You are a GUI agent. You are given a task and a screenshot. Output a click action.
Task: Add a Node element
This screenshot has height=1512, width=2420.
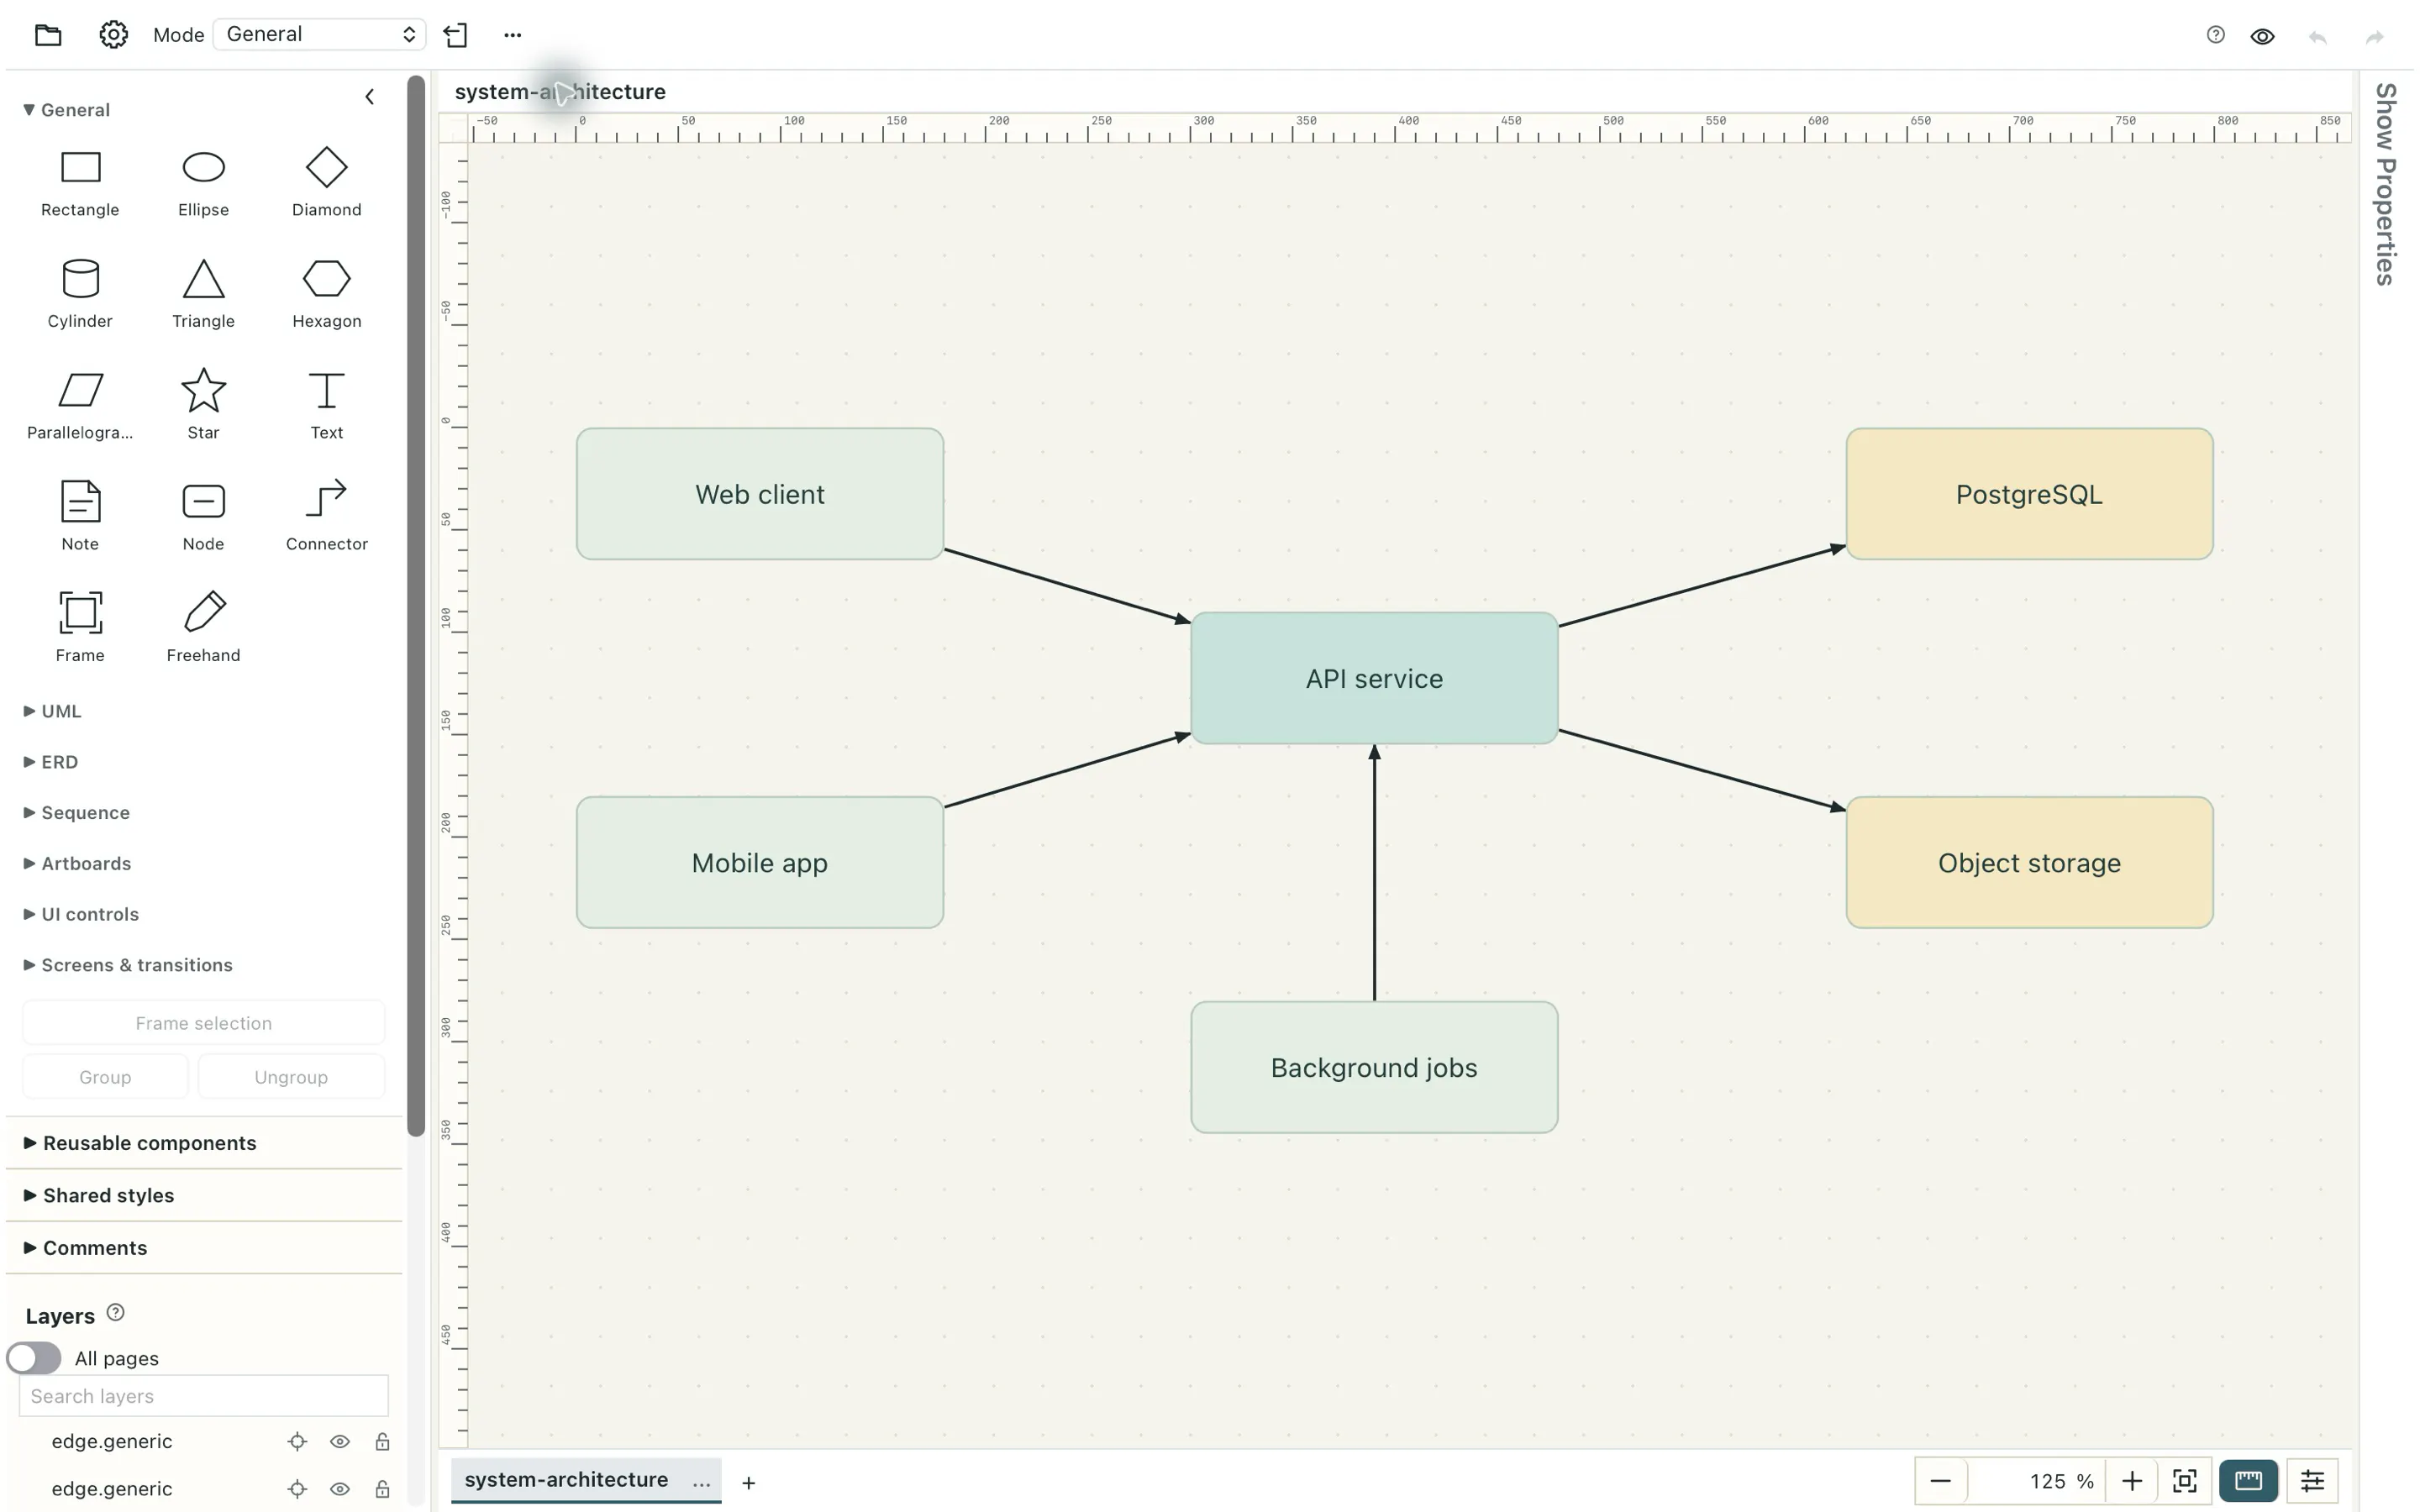click(x=203, y=517)
